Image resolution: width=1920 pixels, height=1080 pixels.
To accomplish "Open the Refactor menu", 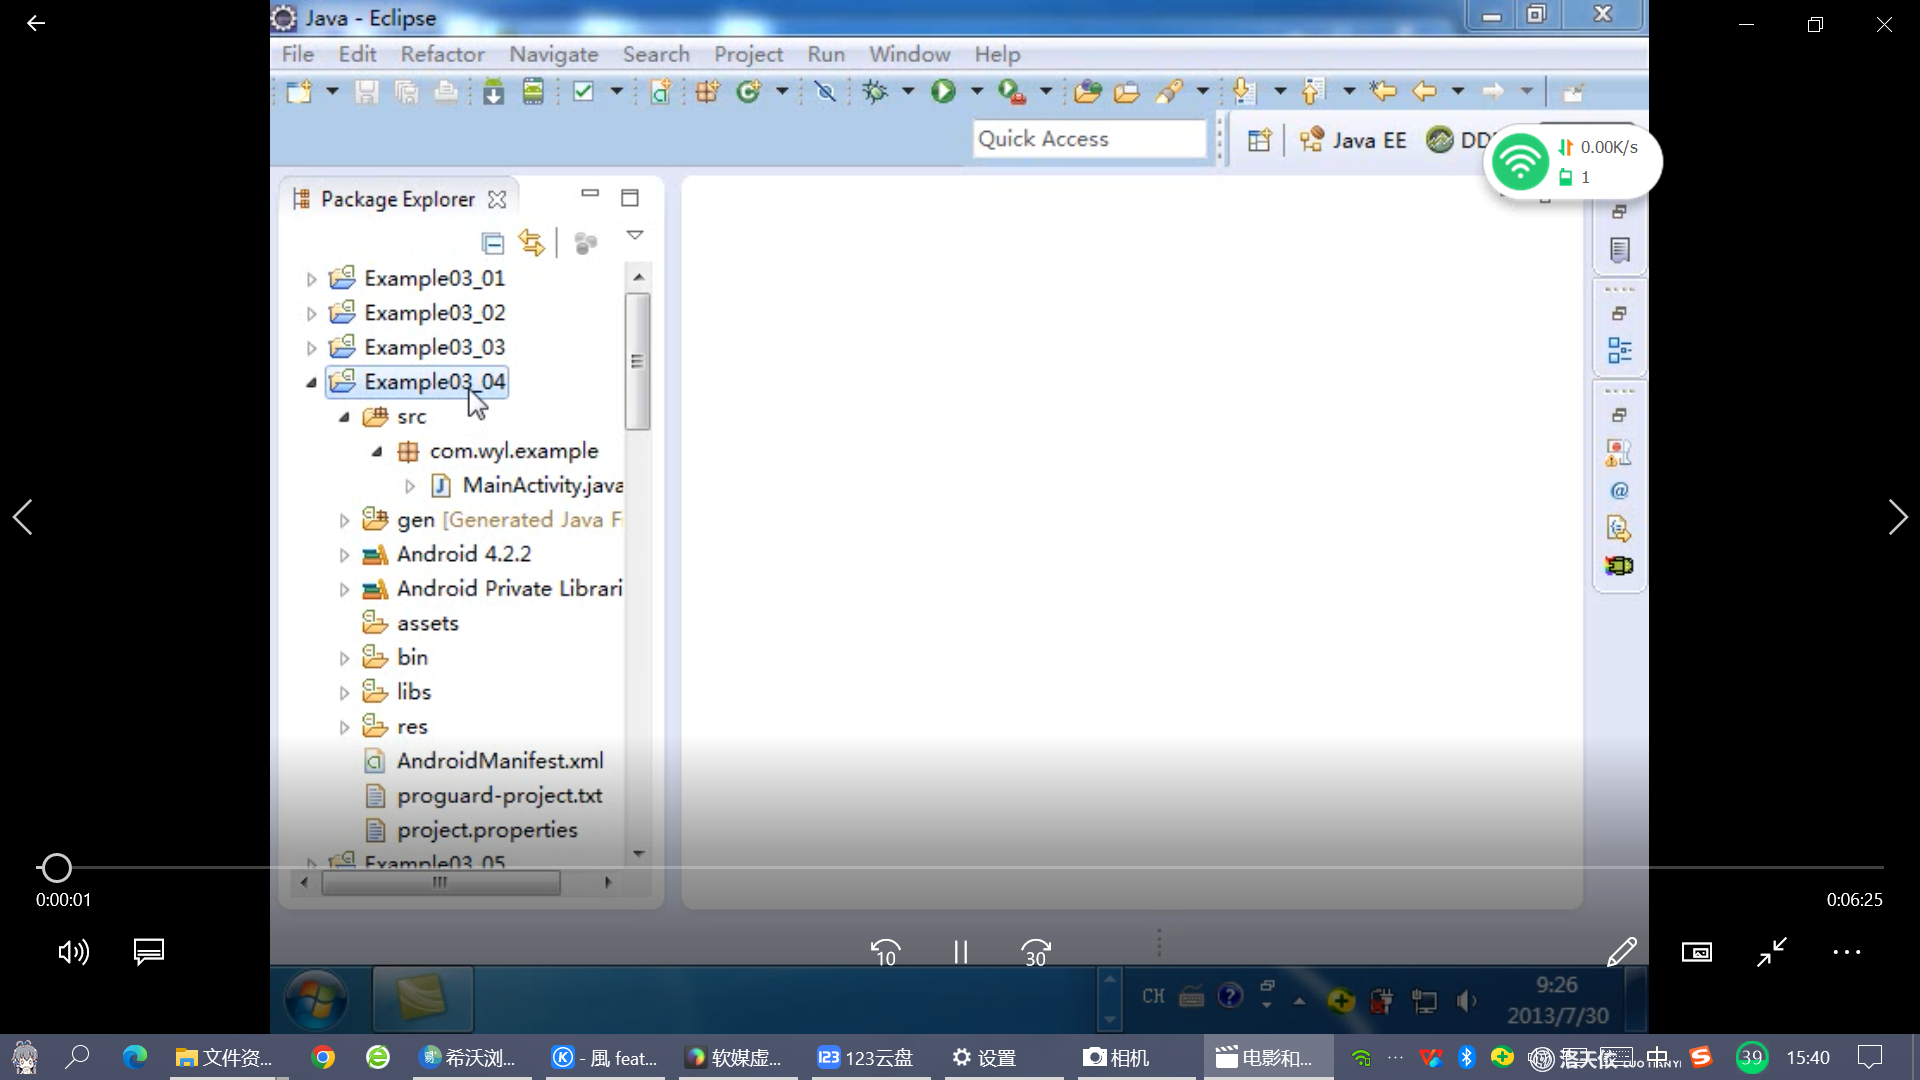I will click(443, 54).
